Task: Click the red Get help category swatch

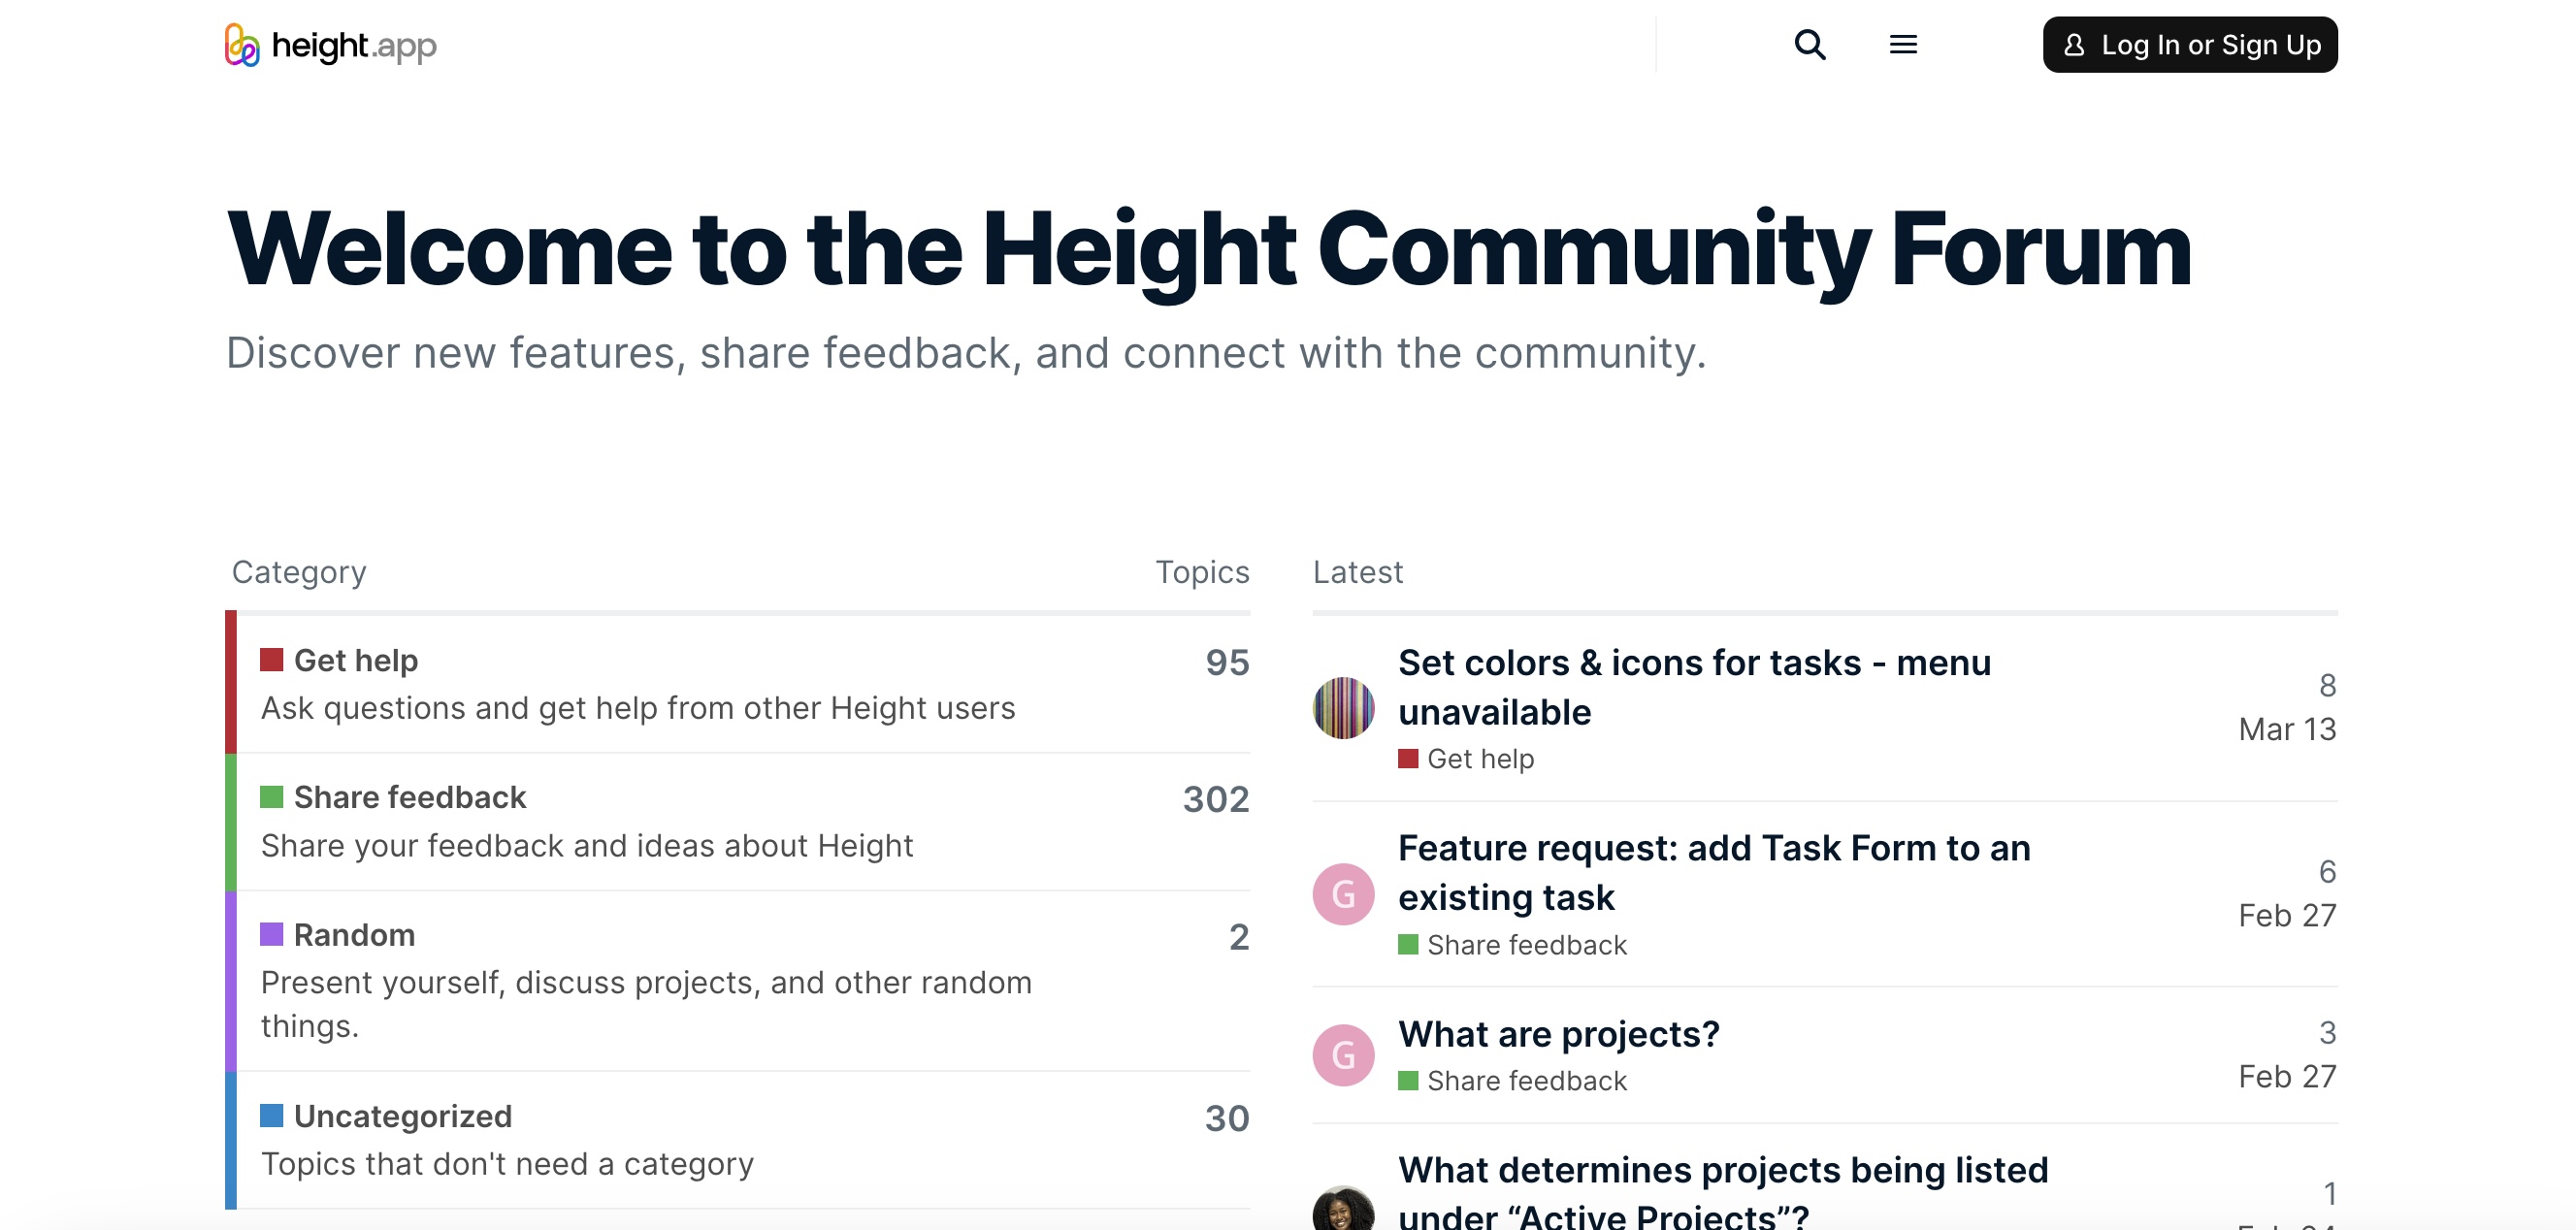Action: pyautogui.click(x=271, y=660)
